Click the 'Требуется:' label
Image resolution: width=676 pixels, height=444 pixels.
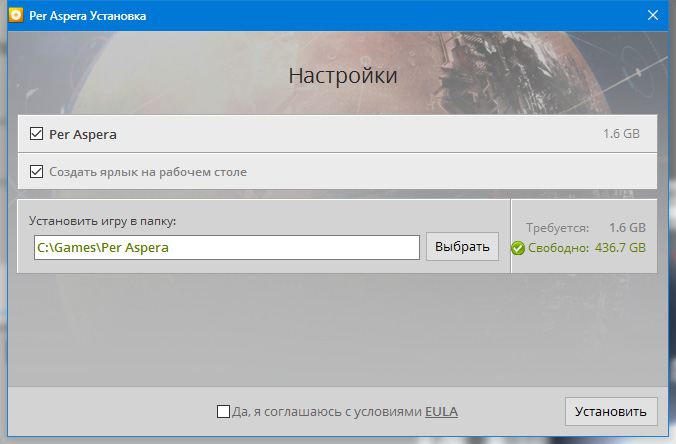pos(557,228)
